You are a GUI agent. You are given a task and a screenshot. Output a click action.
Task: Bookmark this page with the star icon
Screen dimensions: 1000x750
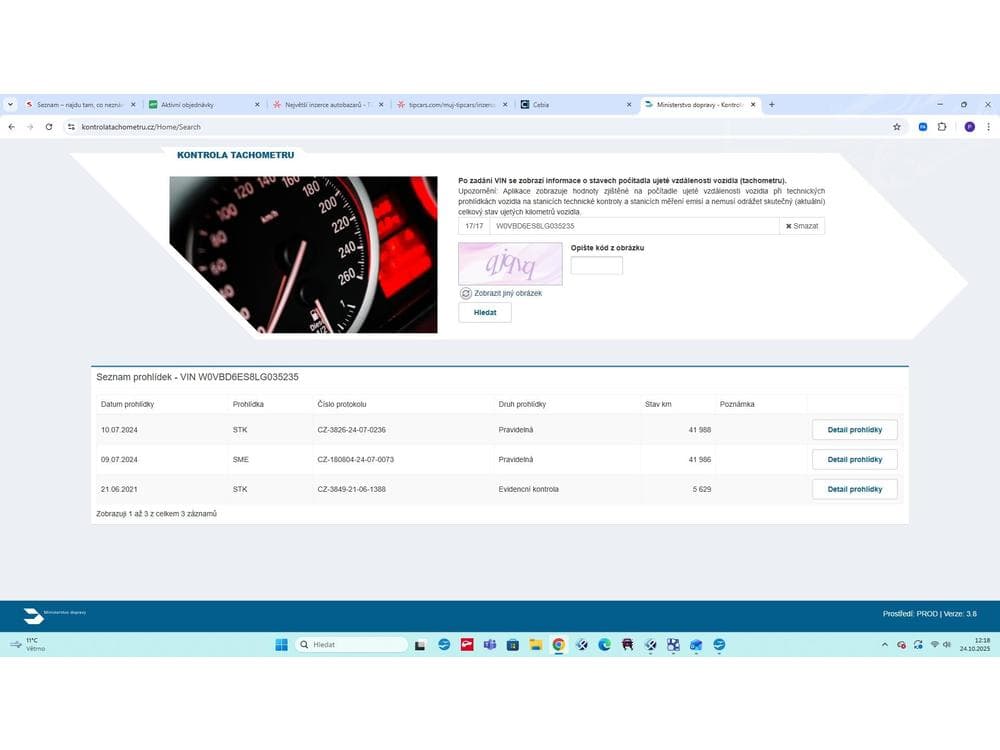click(897, 127)
